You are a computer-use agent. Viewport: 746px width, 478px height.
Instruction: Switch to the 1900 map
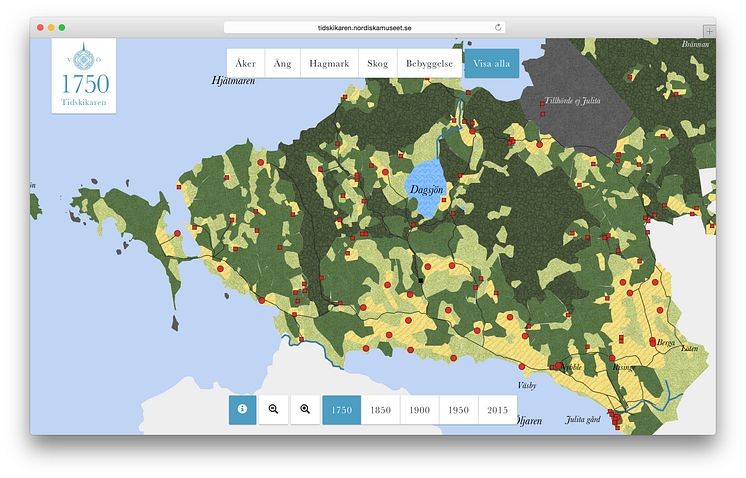419,410
